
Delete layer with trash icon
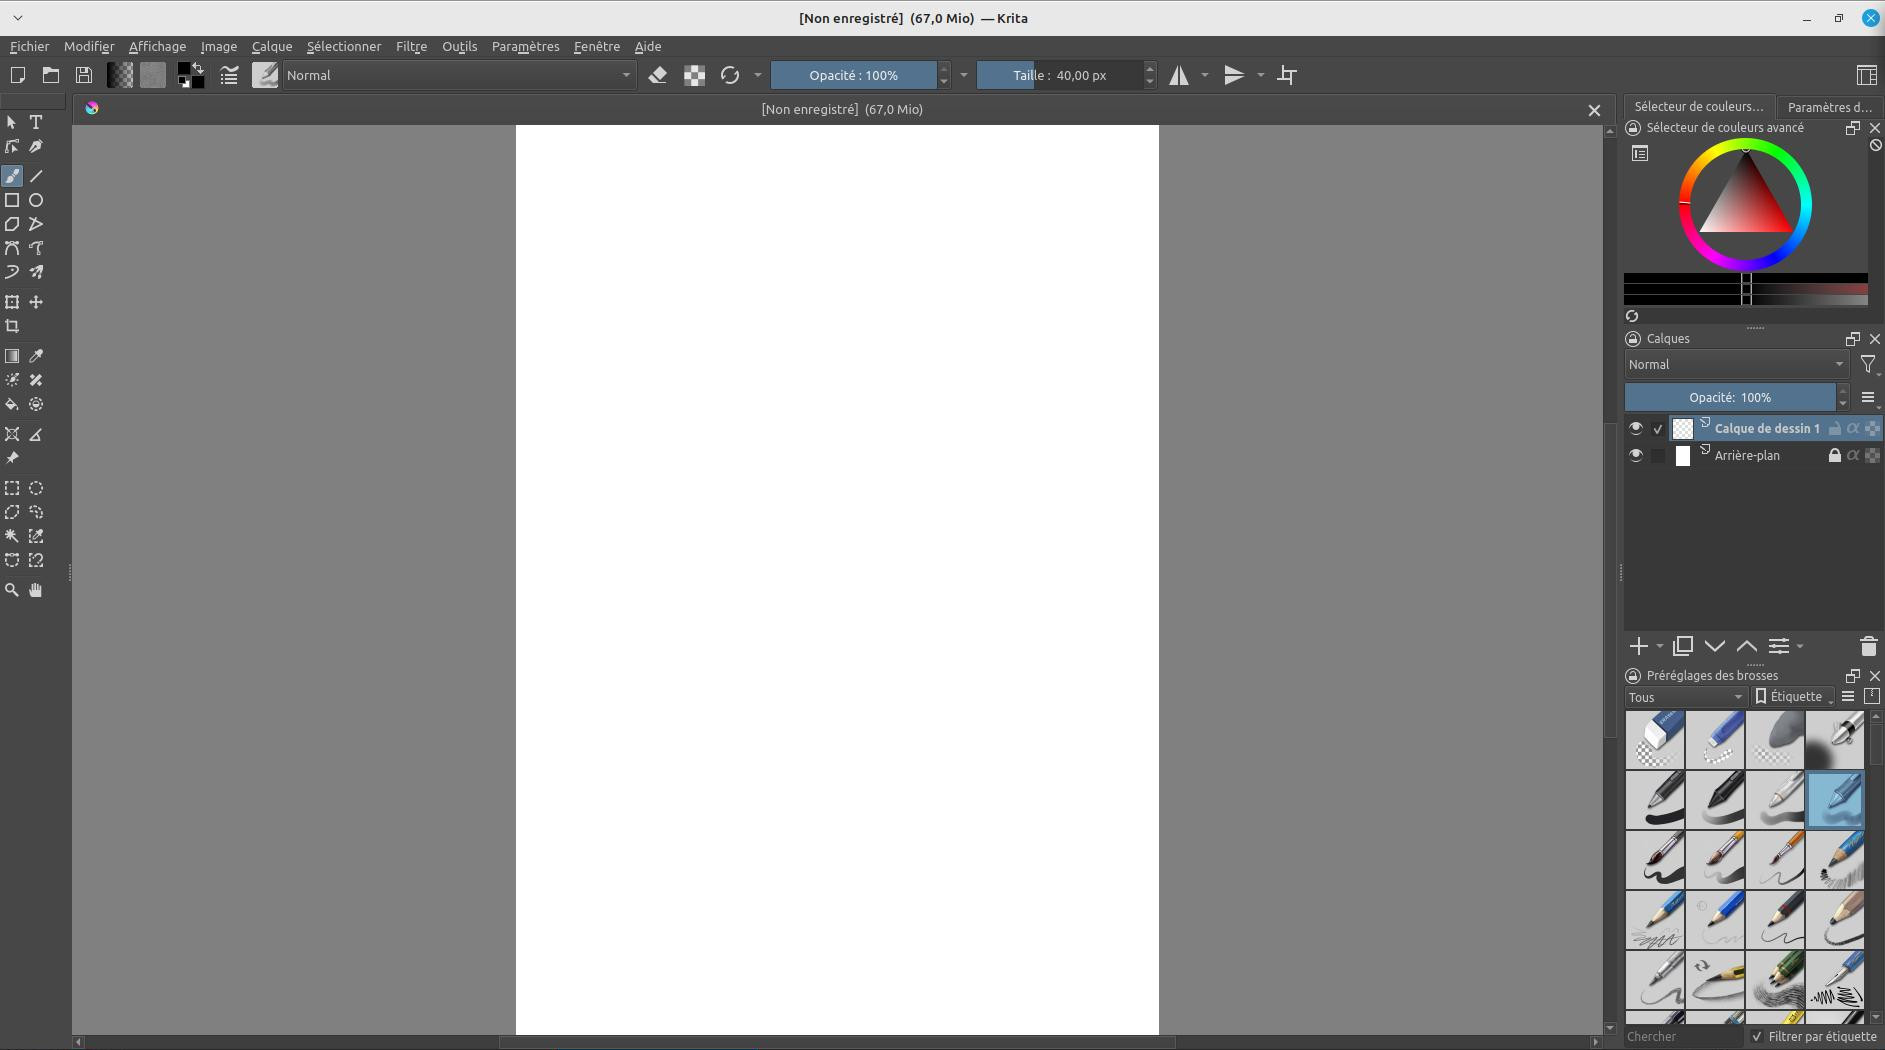[x=1868, y=646]
